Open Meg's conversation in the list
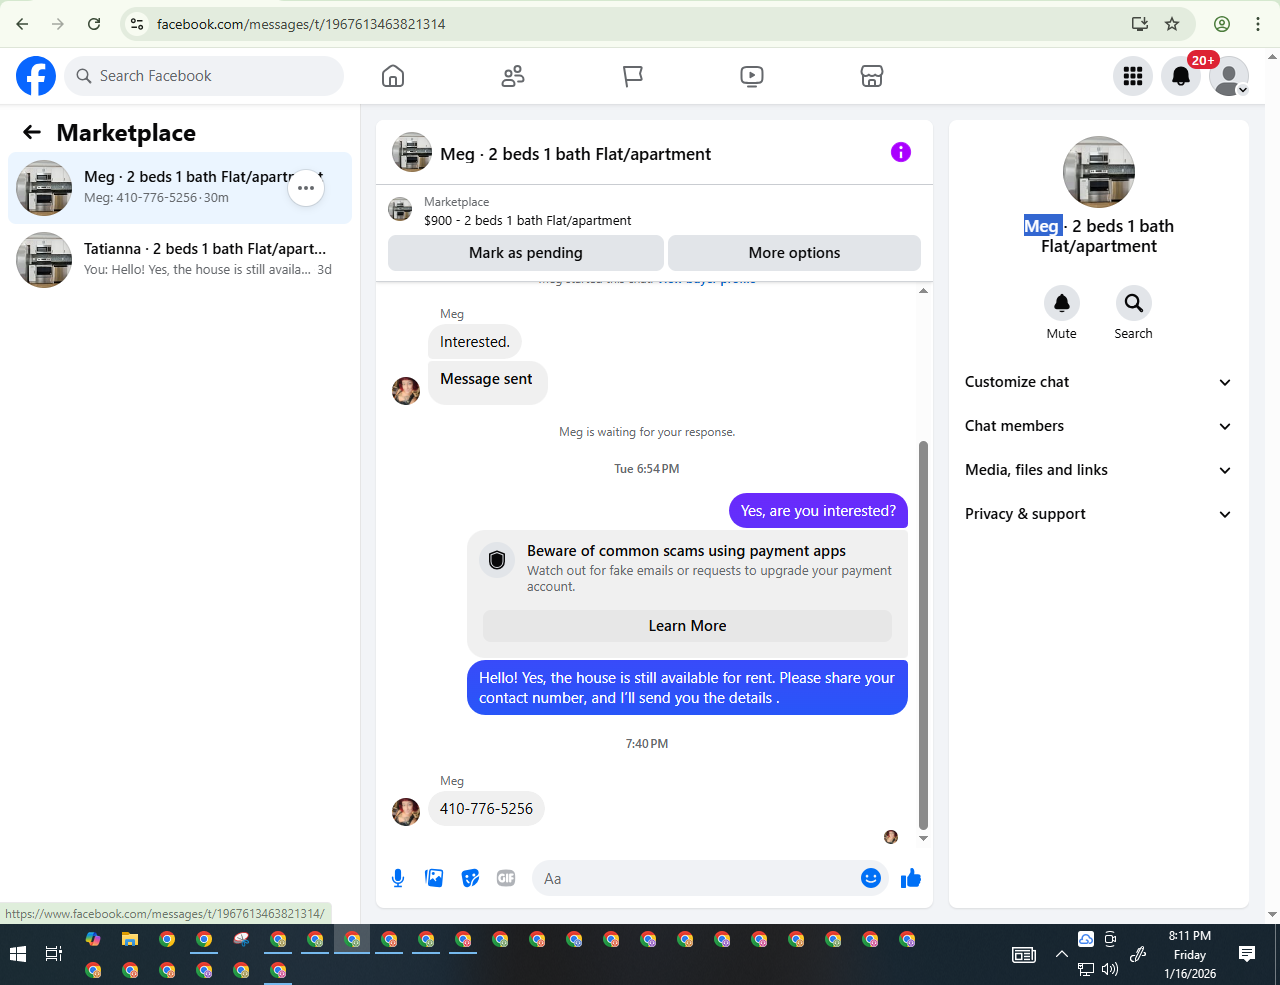 [180, 188]
